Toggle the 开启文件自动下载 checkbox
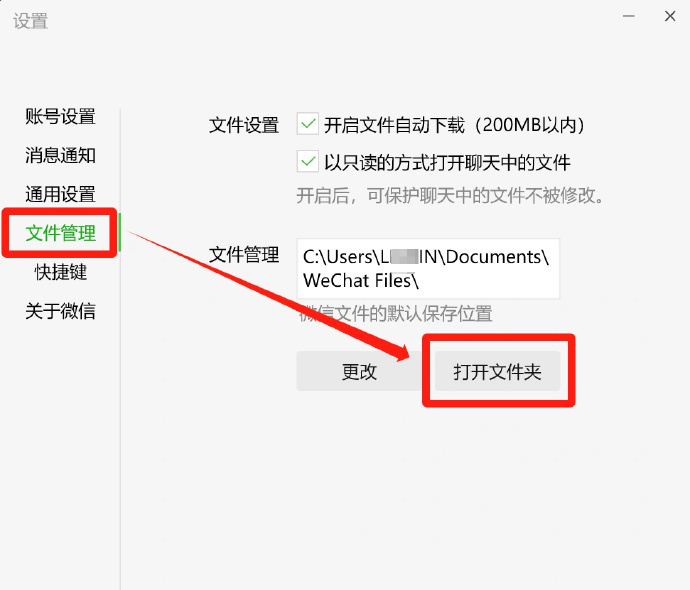The image size is (690, 590). pos(308,124)
